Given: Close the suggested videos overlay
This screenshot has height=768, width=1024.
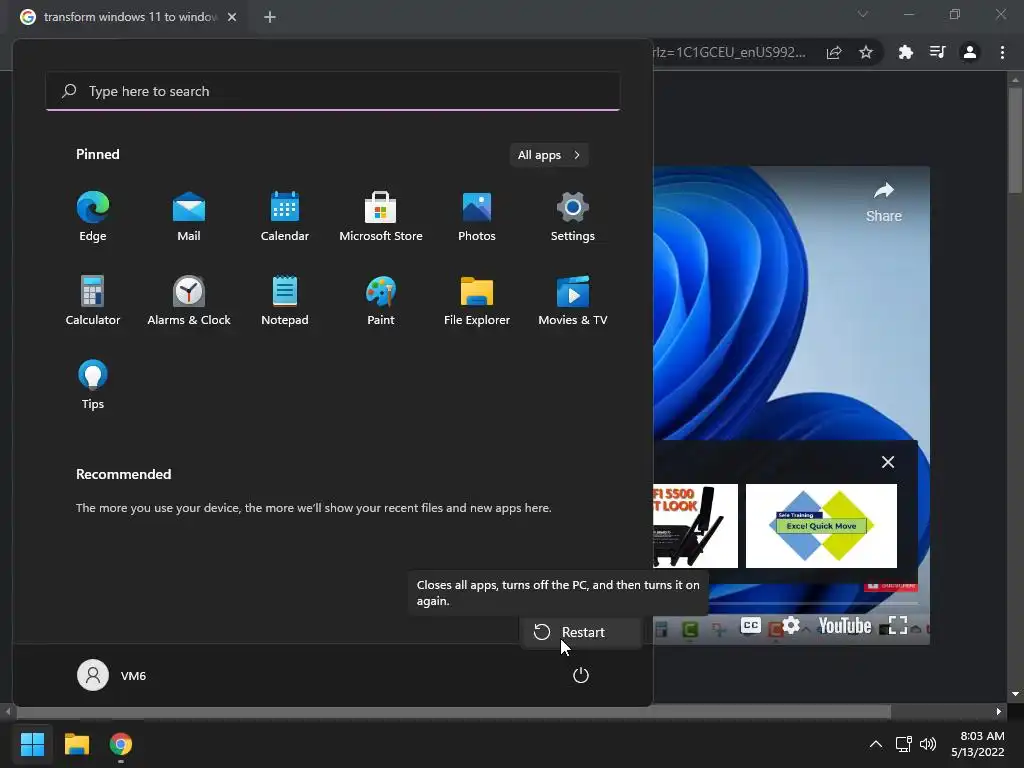Looking at the screenshot, I should pyautogui.click(x=888, y=462).
